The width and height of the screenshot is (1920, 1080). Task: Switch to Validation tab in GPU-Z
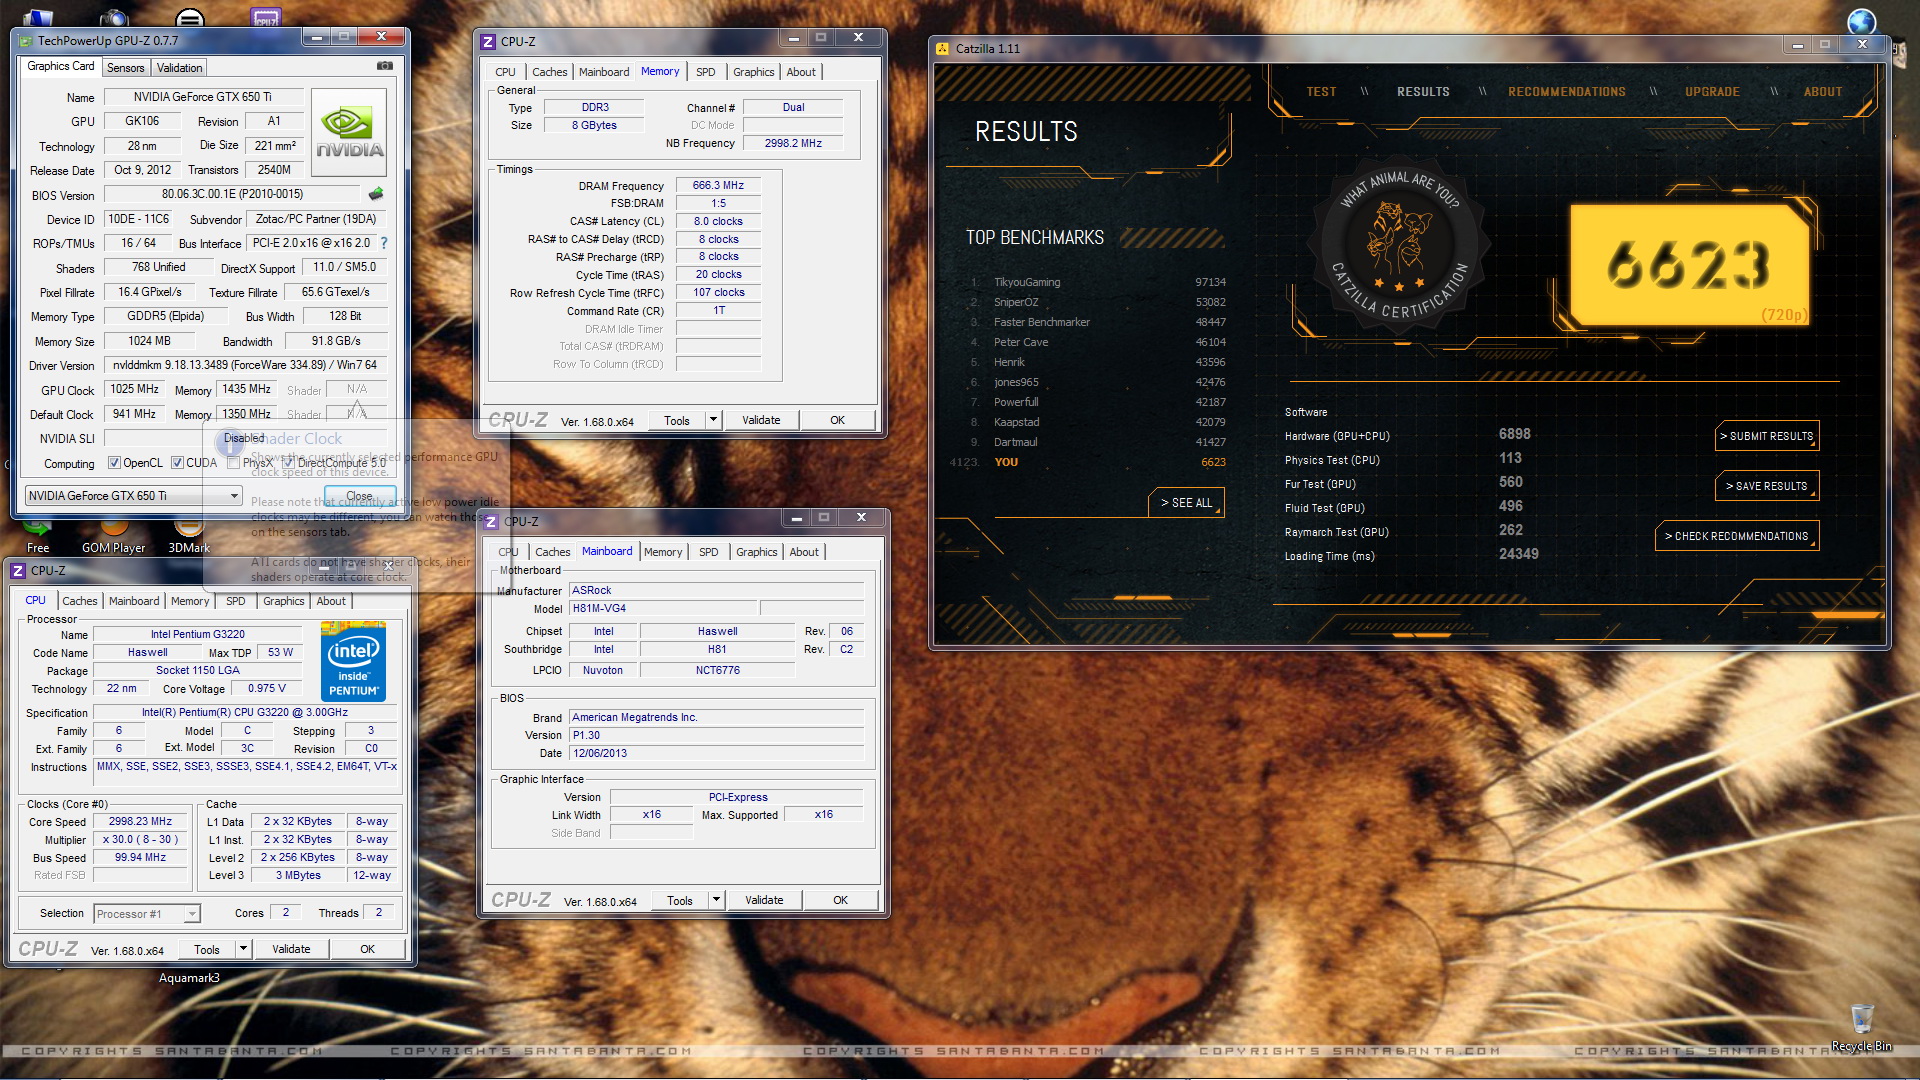point(180,68)
